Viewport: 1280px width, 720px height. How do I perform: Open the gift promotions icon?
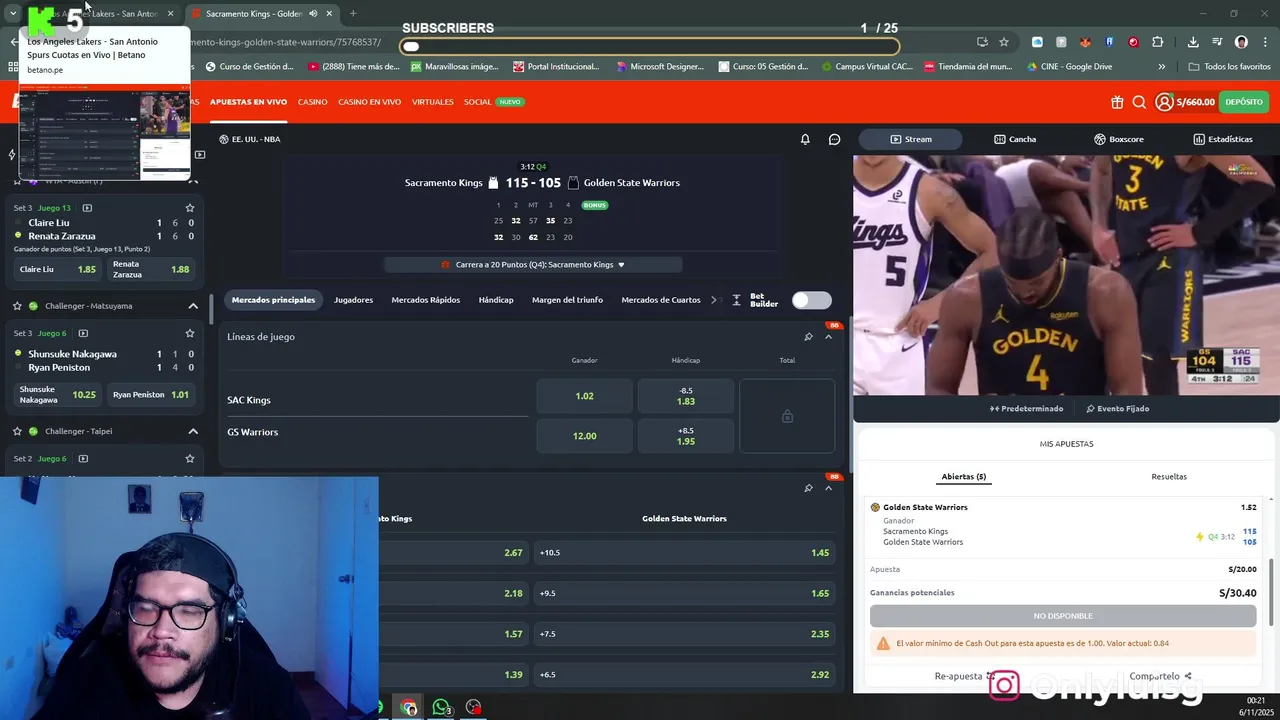1117,102
